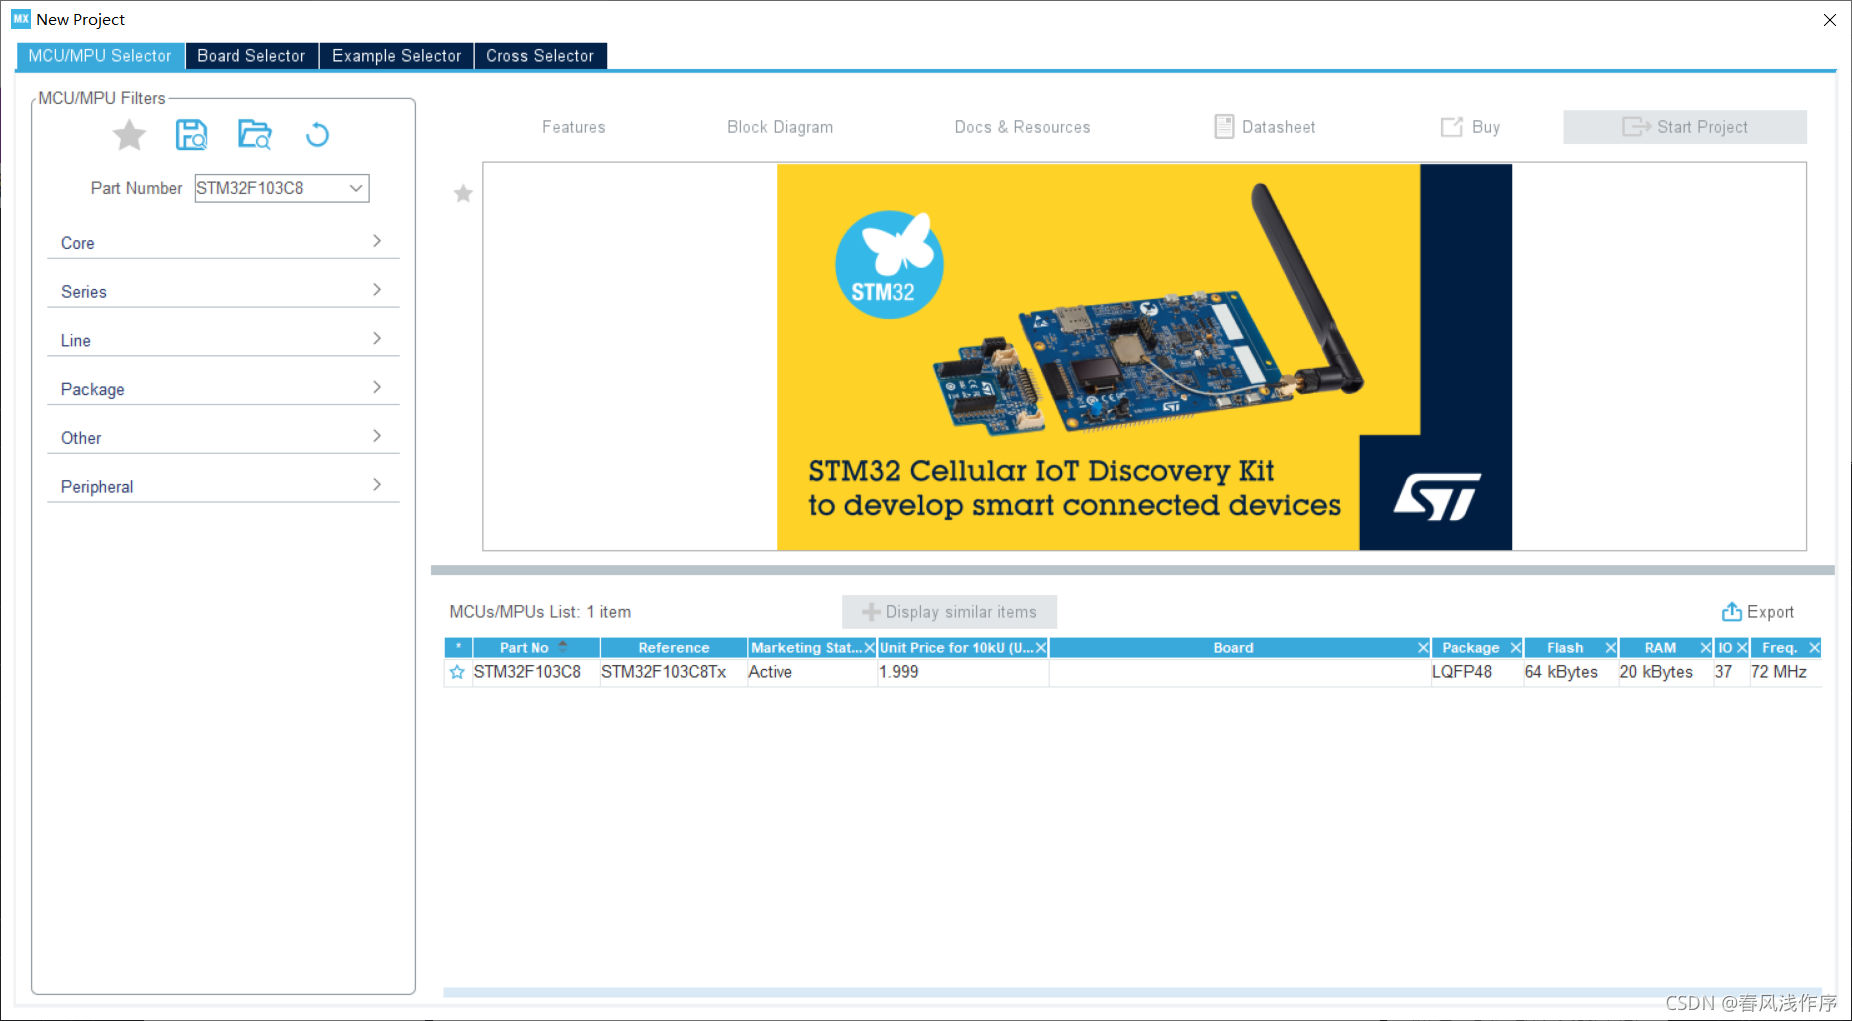The width and height of the screenshot is (1852, 1021).
Task: Remove the RAM column via X
Action: click(1706, 648)
